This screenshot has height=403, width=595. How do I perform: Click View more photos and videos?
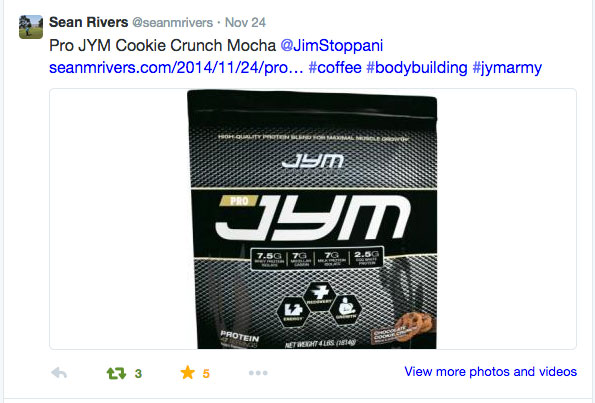(490, 372)
